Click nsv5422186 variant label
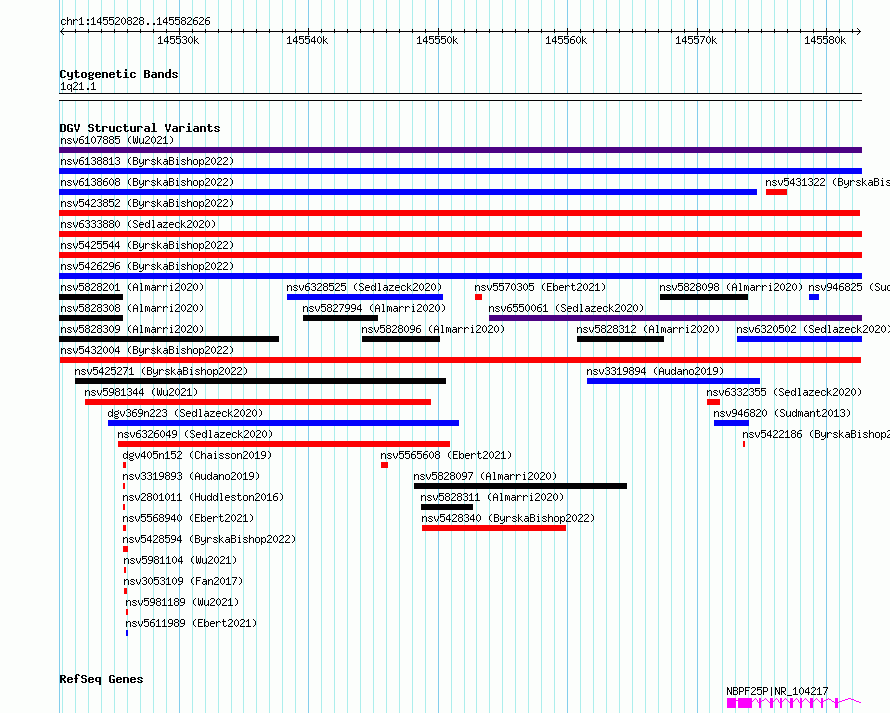This screenshot has width=890, height=713. [816, 434]
